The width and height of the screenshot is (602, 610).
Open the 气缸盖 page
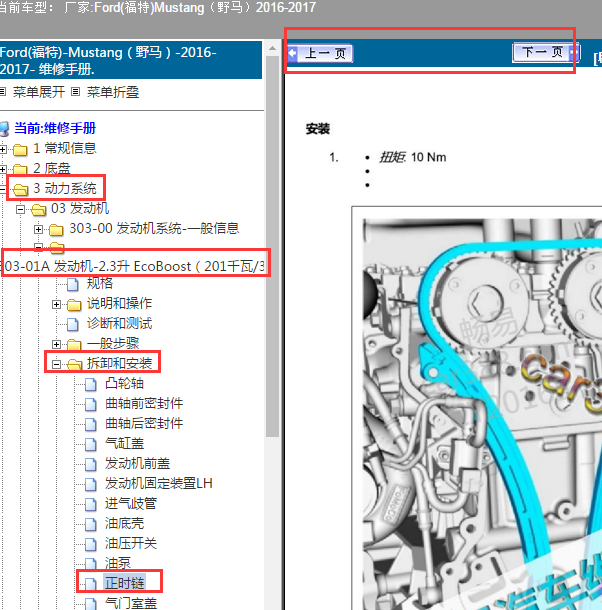click(125, 443)
